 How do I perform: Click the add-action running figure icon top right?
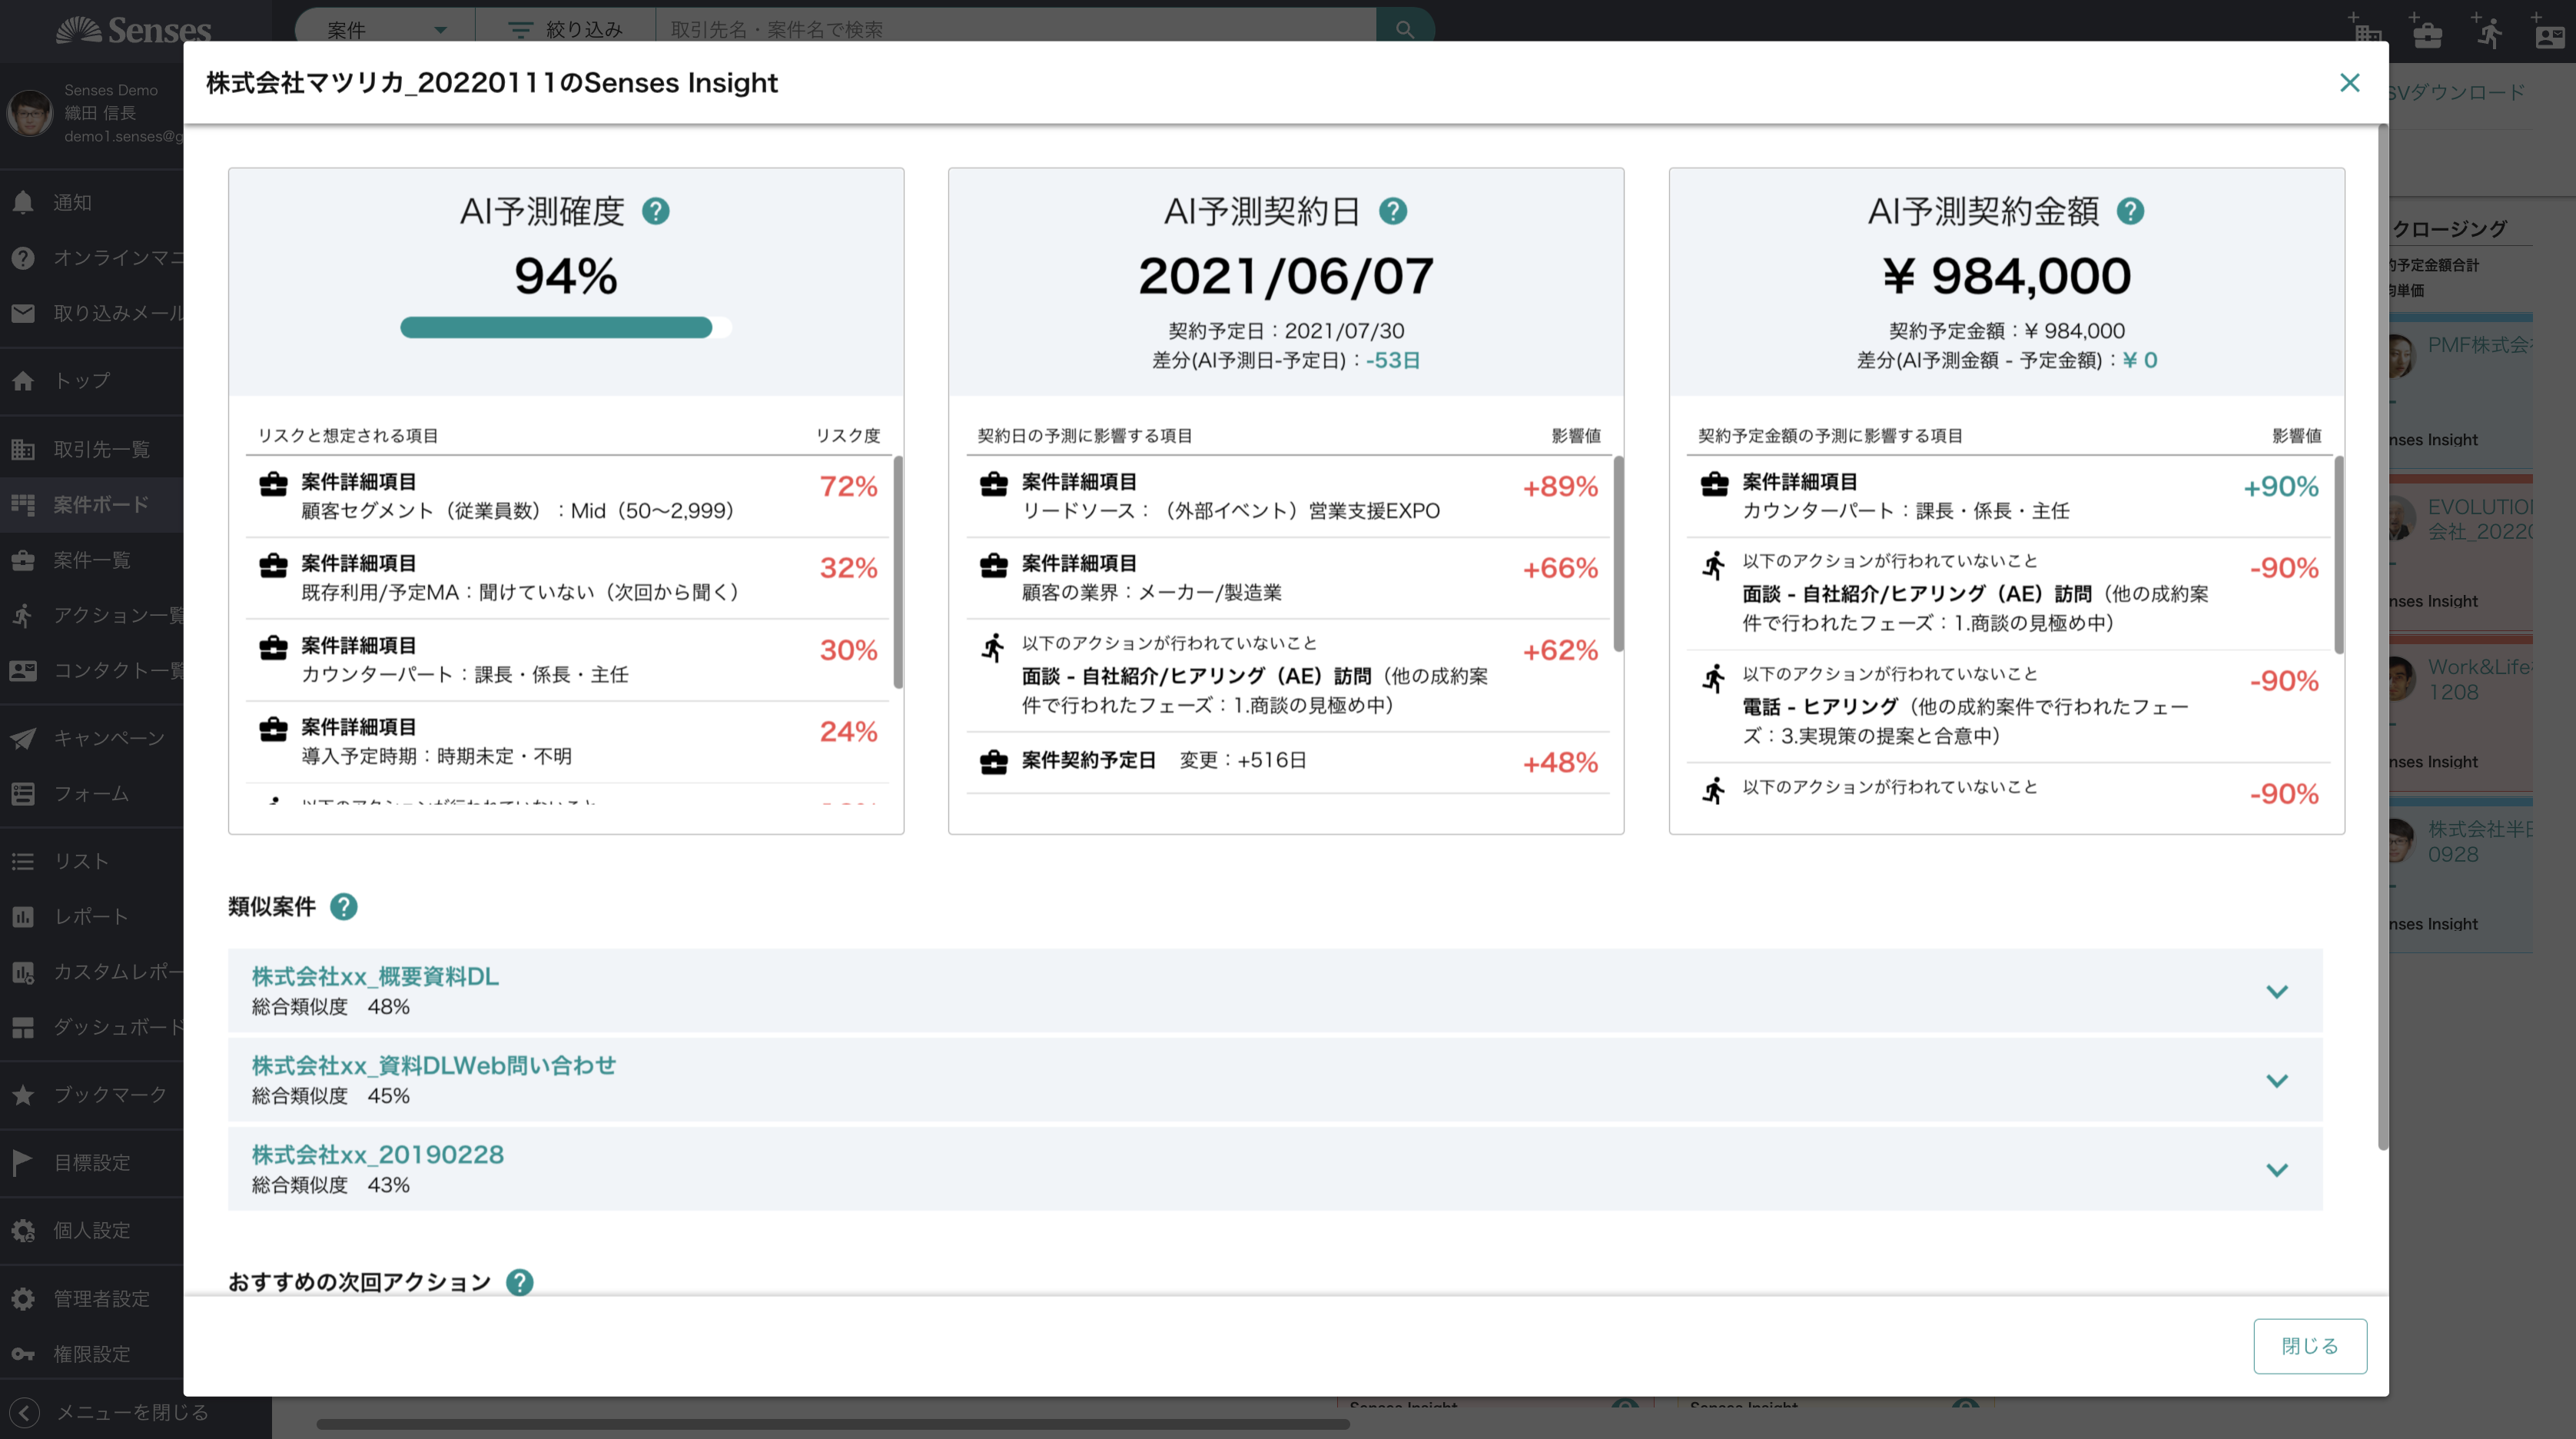[2488, 30]
